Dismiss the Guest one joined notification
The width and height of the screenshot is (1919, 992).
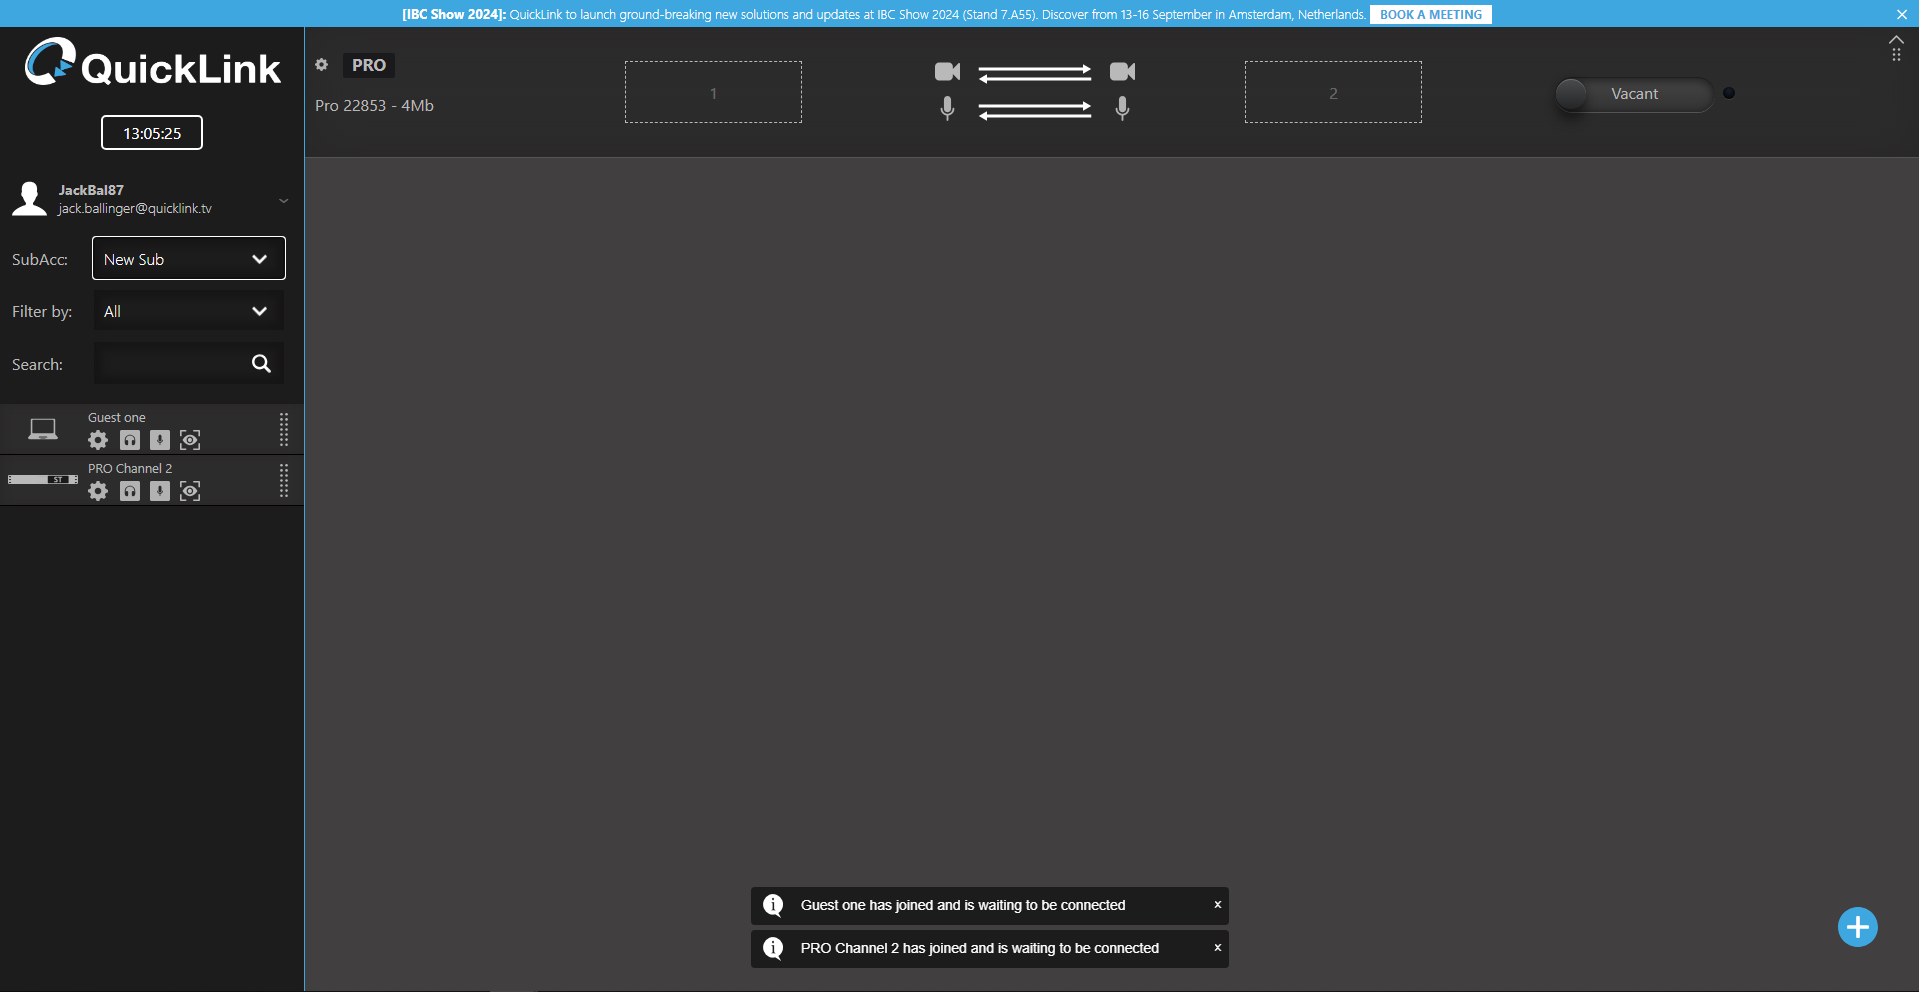coord(1217,905)
